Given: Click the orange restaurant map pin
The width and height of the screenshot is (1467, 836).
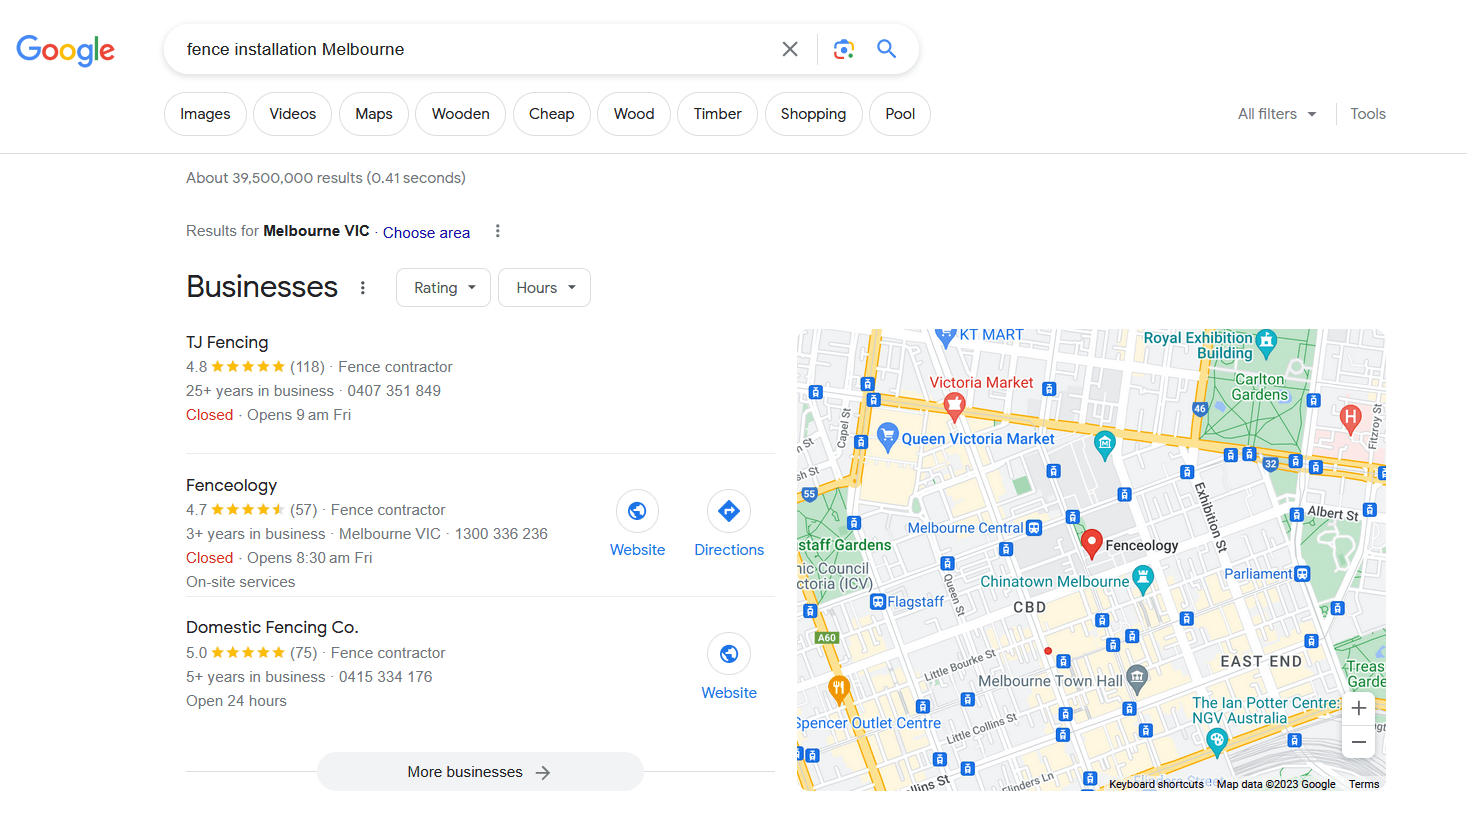Looking at the screenshot, I should [839, 688].
